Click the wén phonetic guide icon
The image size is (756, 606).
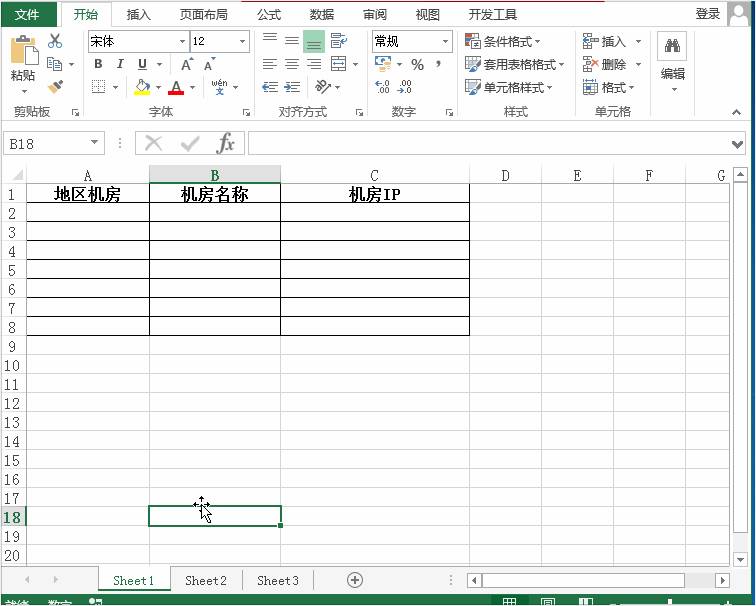219,87
